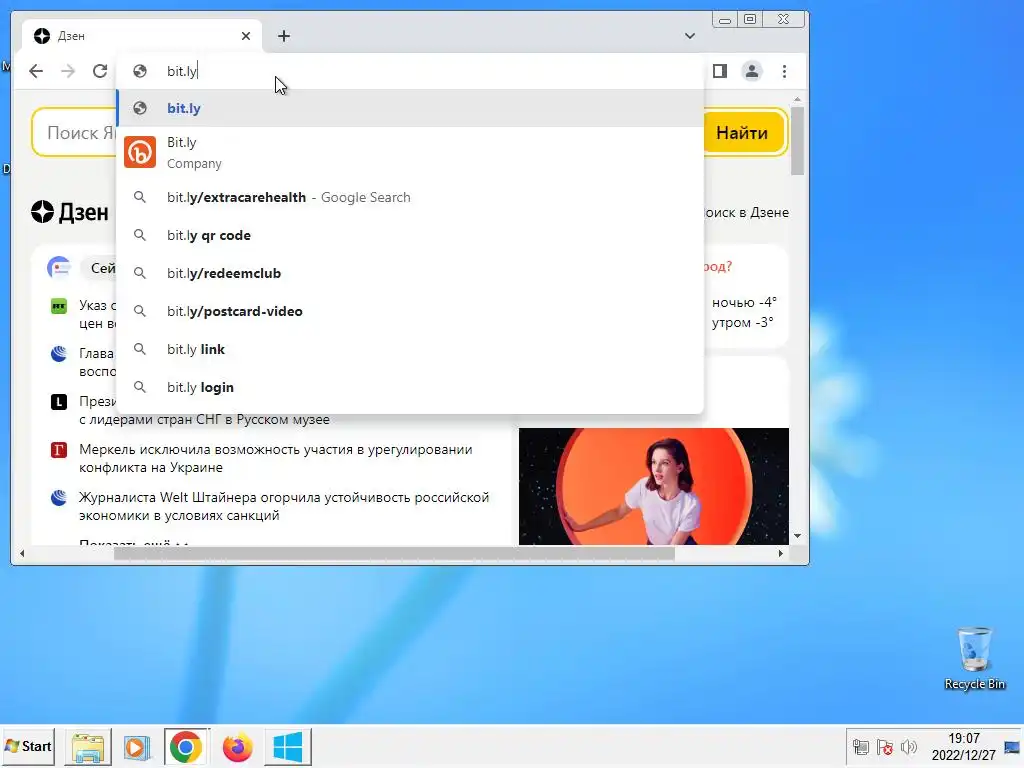
Task: Reload the page with the refresh icon
Action: click(100, 71)
